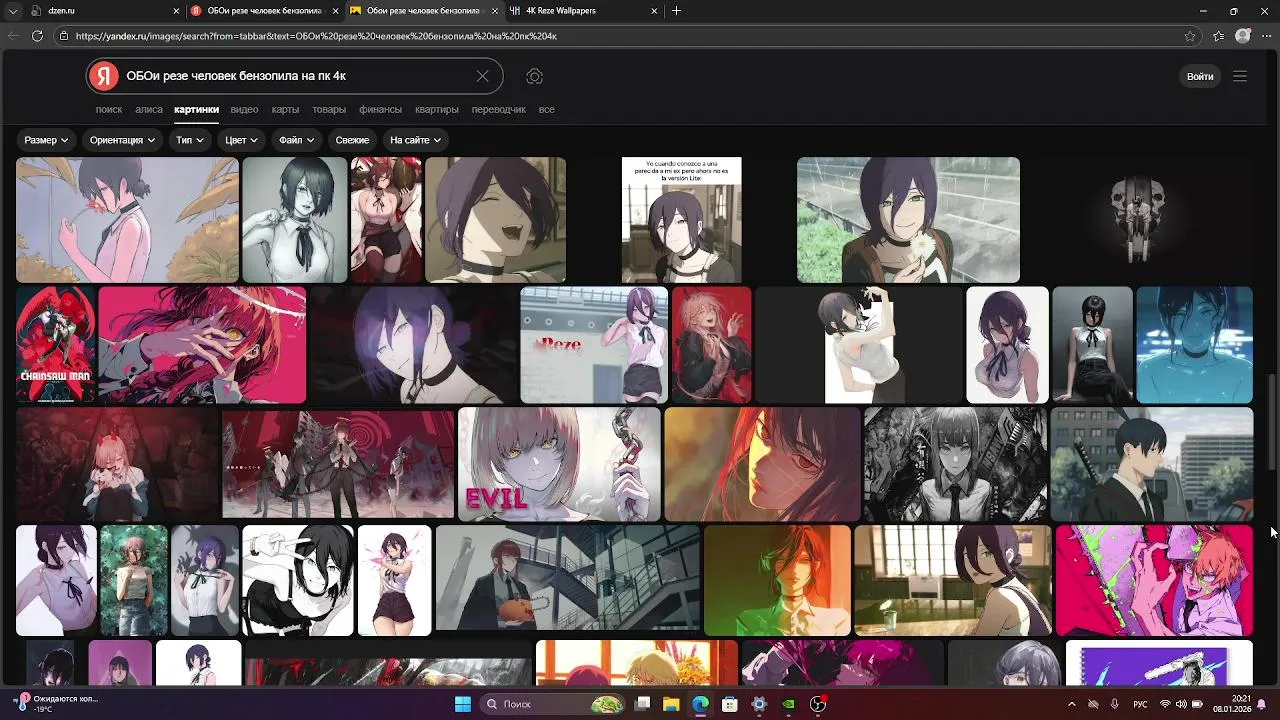Open browser favorites list icon
Viewport: 1280px width, 720px height.
click(x=1218, y=35)
